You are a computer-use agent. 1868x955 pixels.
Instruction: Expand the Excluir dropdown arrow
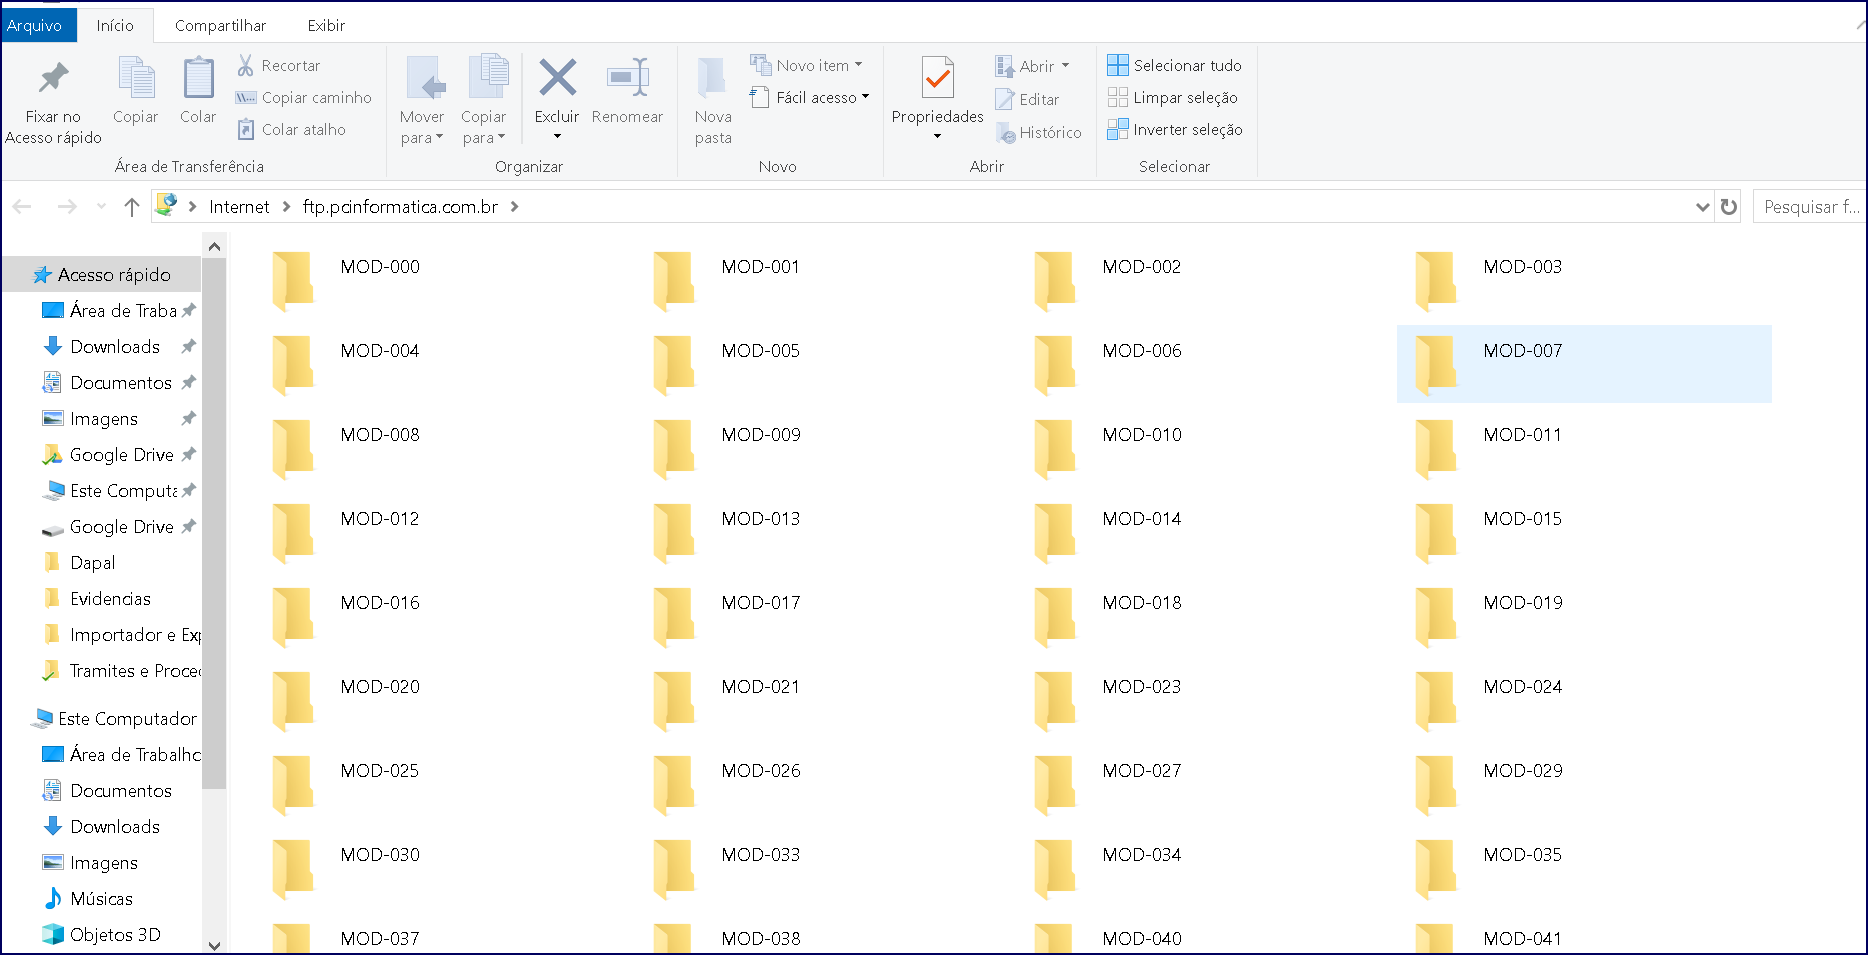557,137
